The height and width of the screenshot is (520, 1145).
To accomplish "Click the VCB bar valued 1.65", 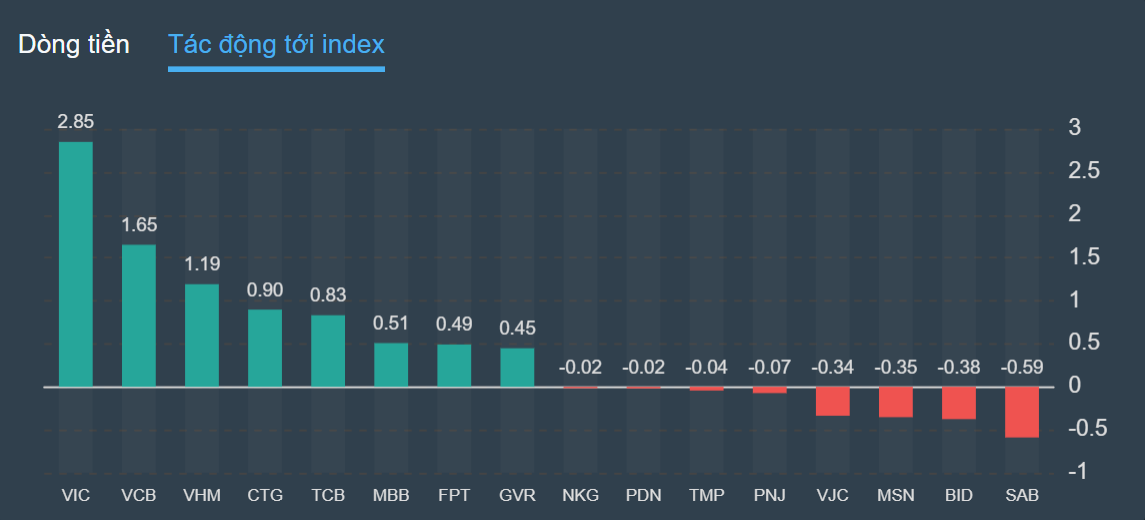I will click(139, 316).
